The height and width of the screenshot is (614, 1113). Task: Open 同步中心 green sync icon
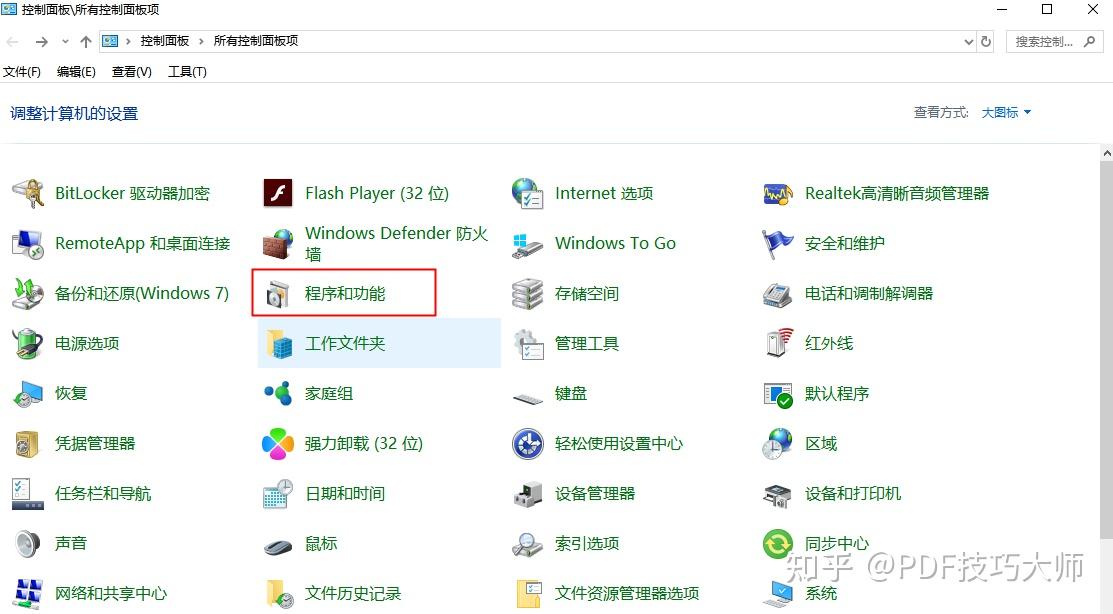778,544
